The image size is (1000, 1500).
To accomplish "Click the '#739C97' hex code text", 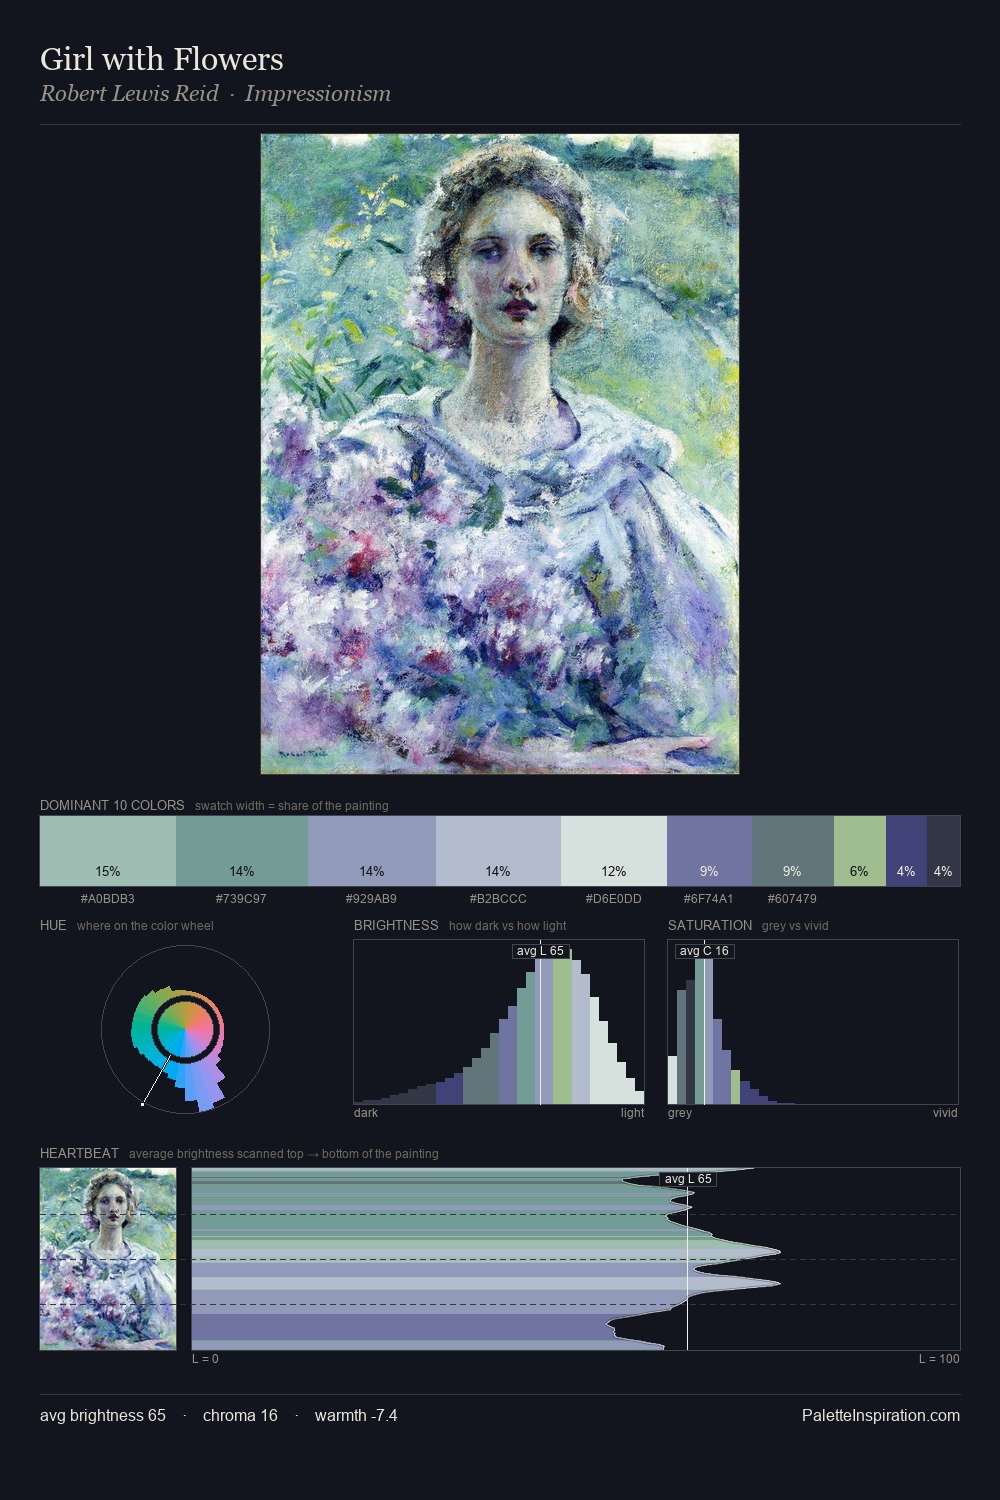I will coord(242,898).
